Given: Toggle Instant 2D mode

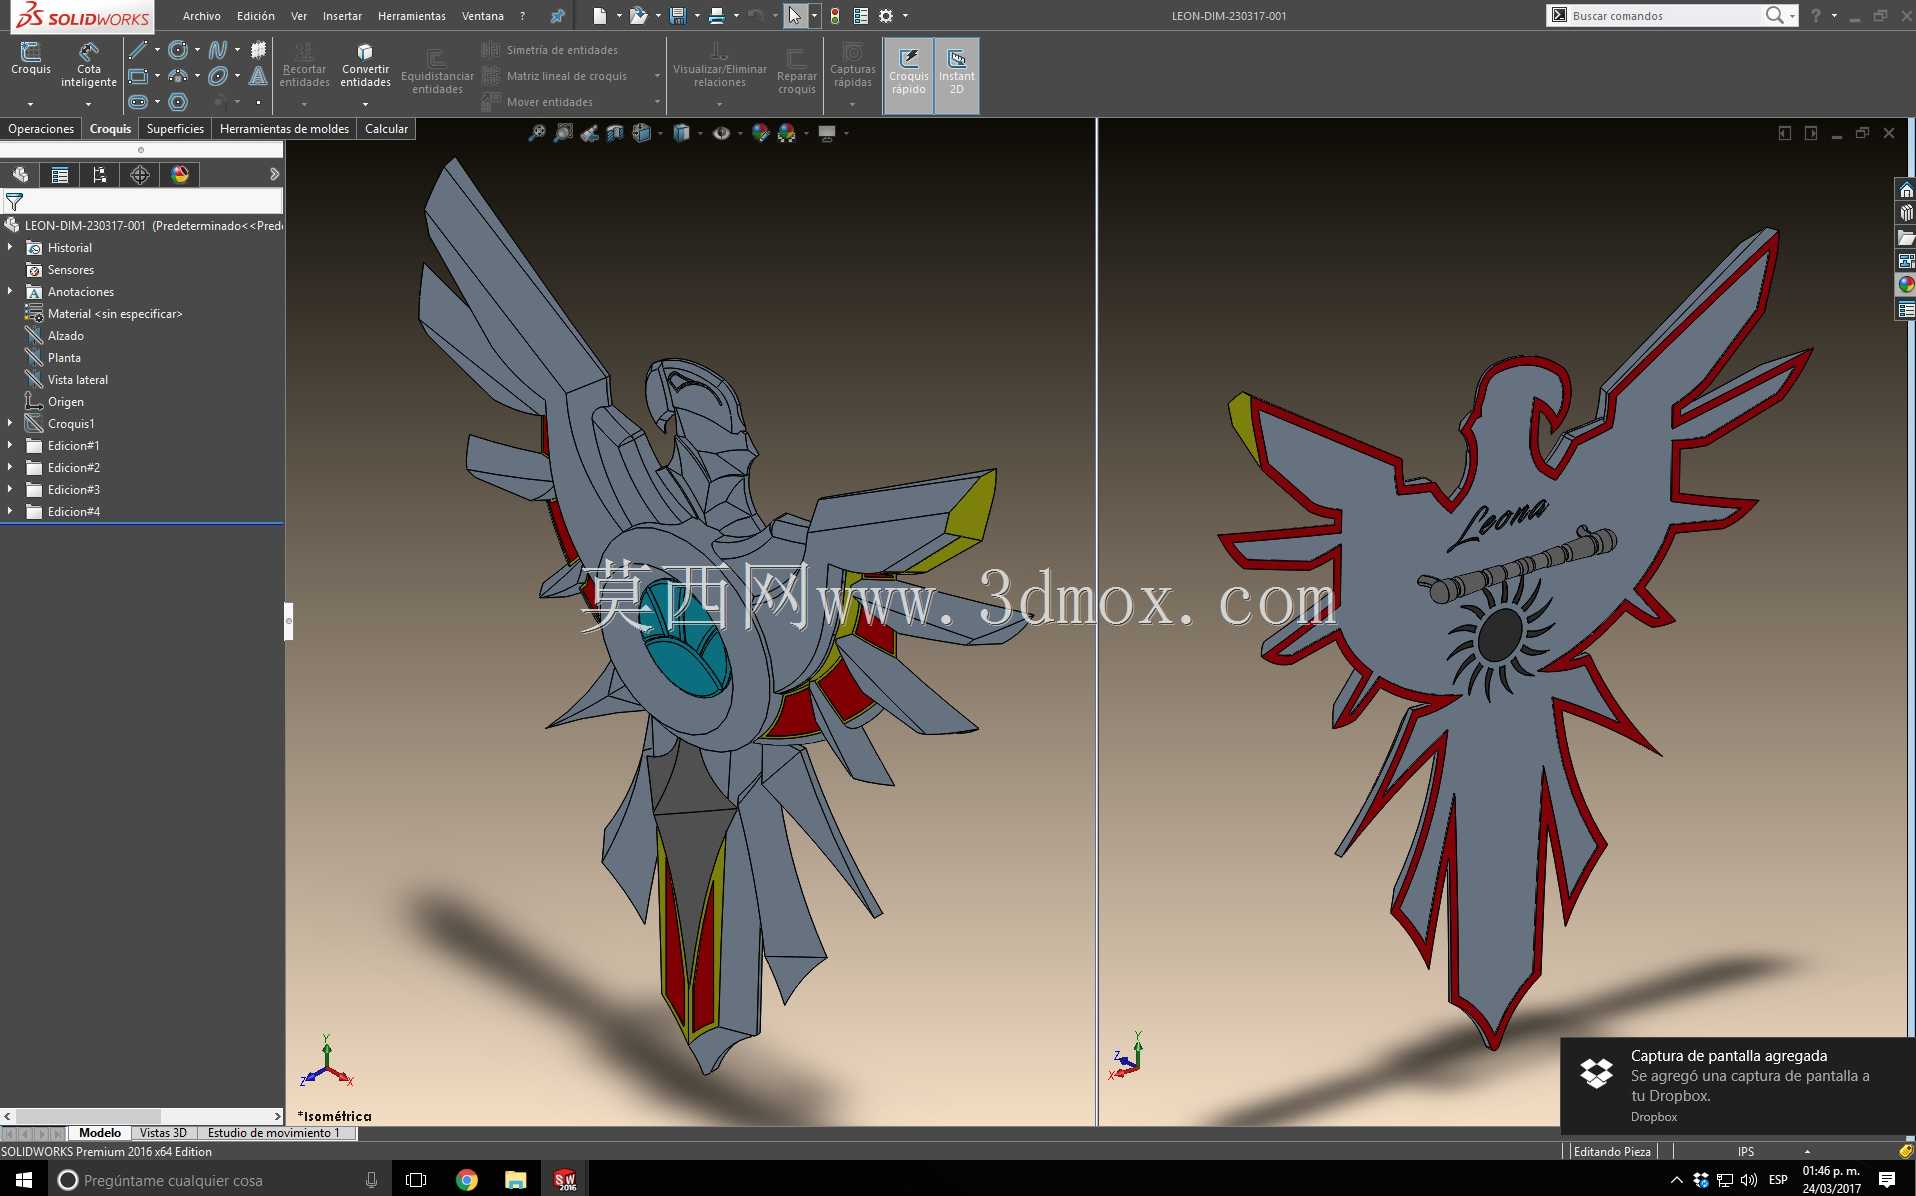Looking at the screenshot, I should [x=957, y=75].
